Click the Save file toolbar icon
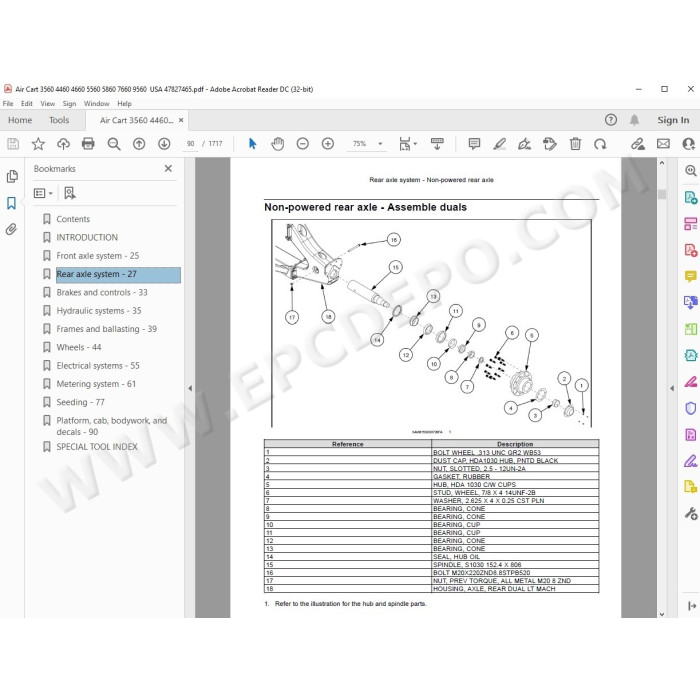This screenshot has height=700, width=700. (13, 144)
